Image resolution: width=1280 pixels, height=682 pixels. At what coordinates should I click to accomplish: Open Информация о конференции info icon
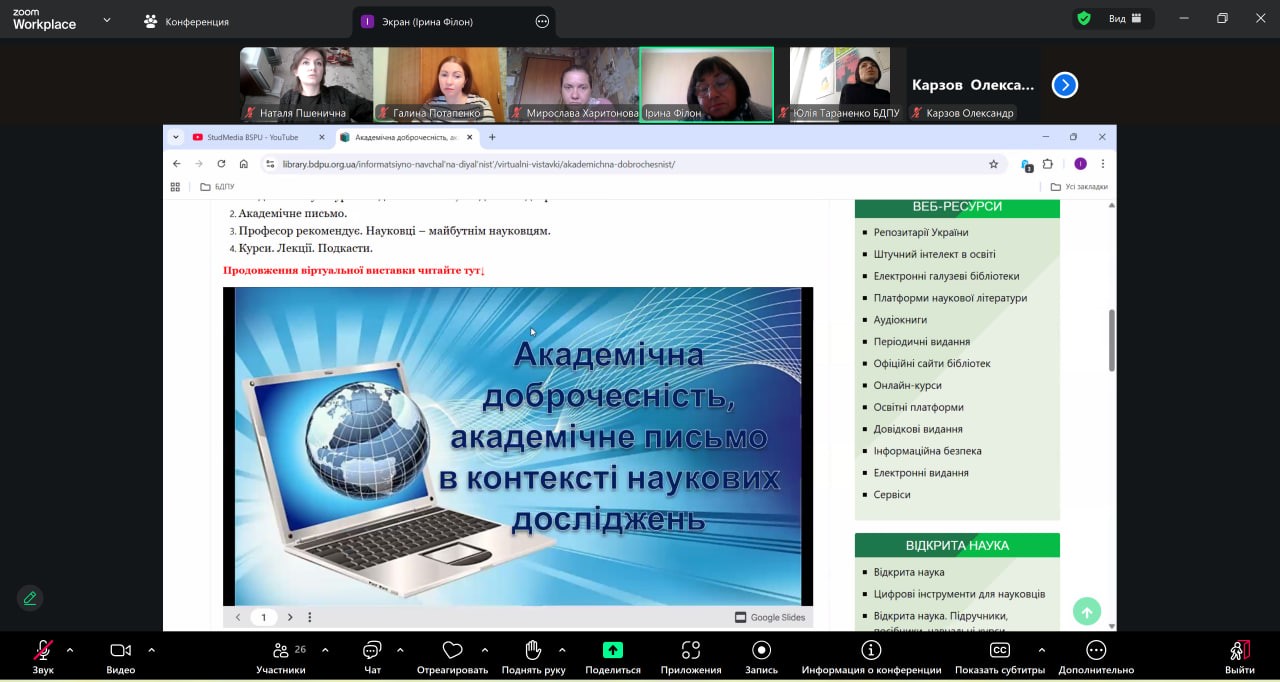871,651
